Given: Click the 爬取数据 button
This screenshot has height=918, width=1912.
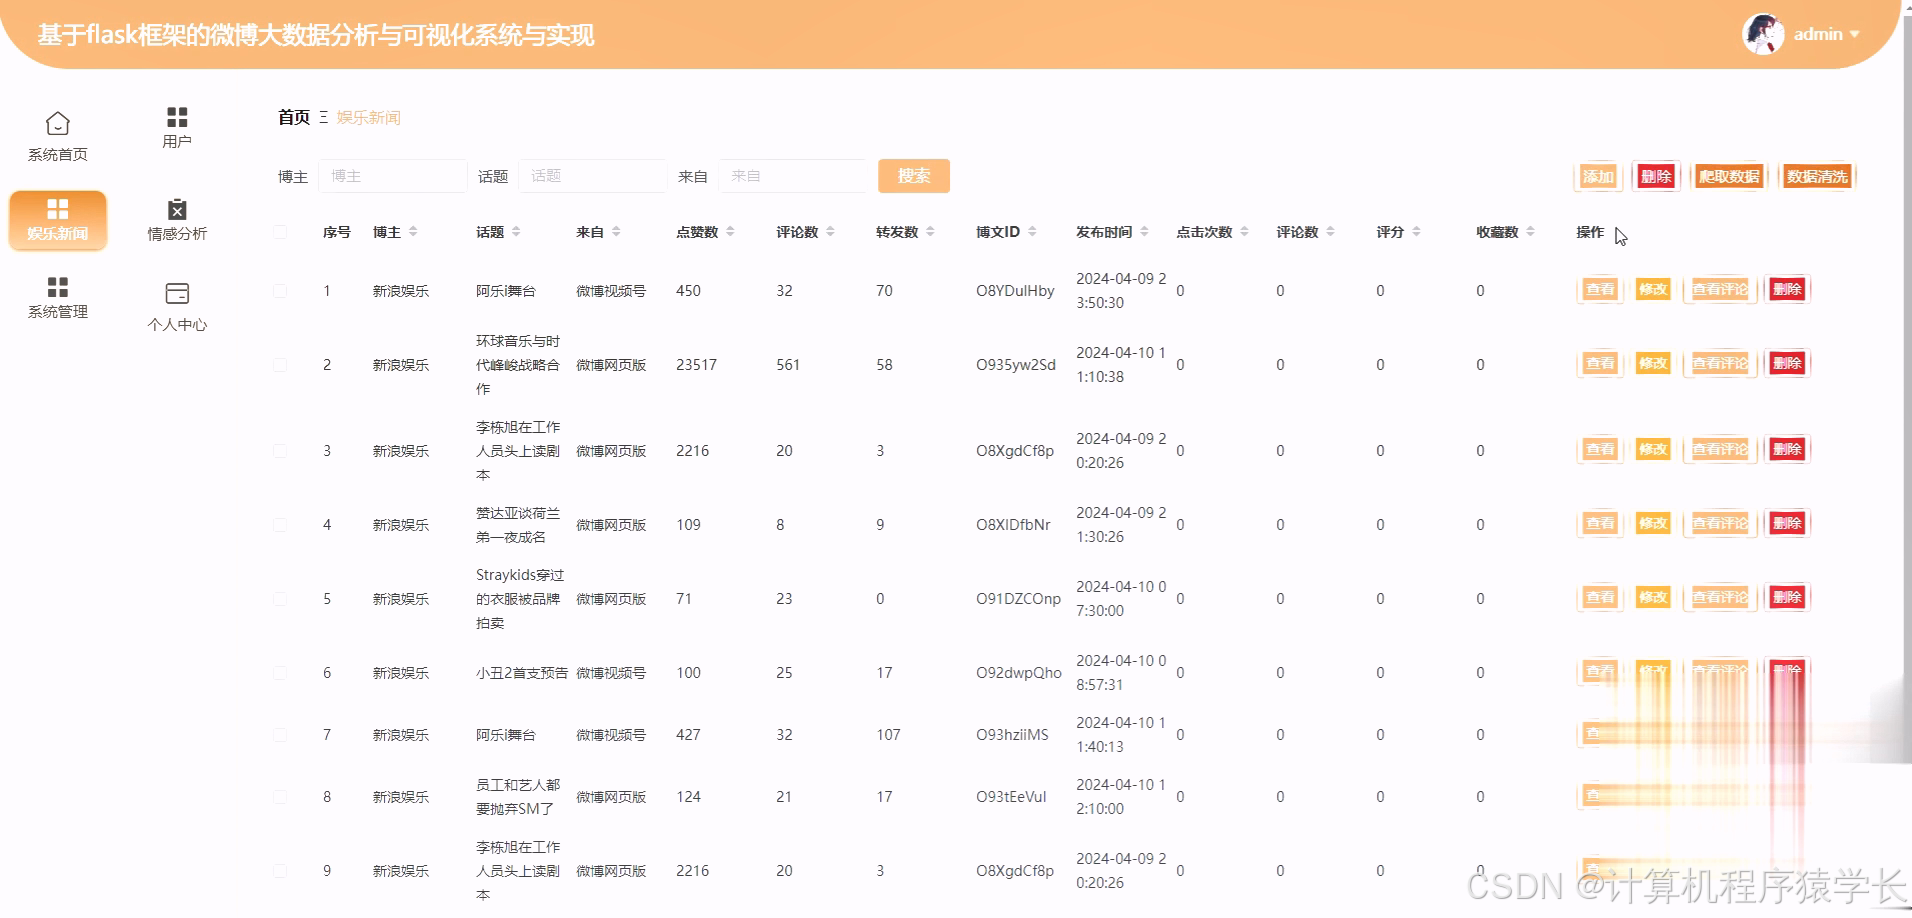Looking at the screenshot, I should [1729, 175].
